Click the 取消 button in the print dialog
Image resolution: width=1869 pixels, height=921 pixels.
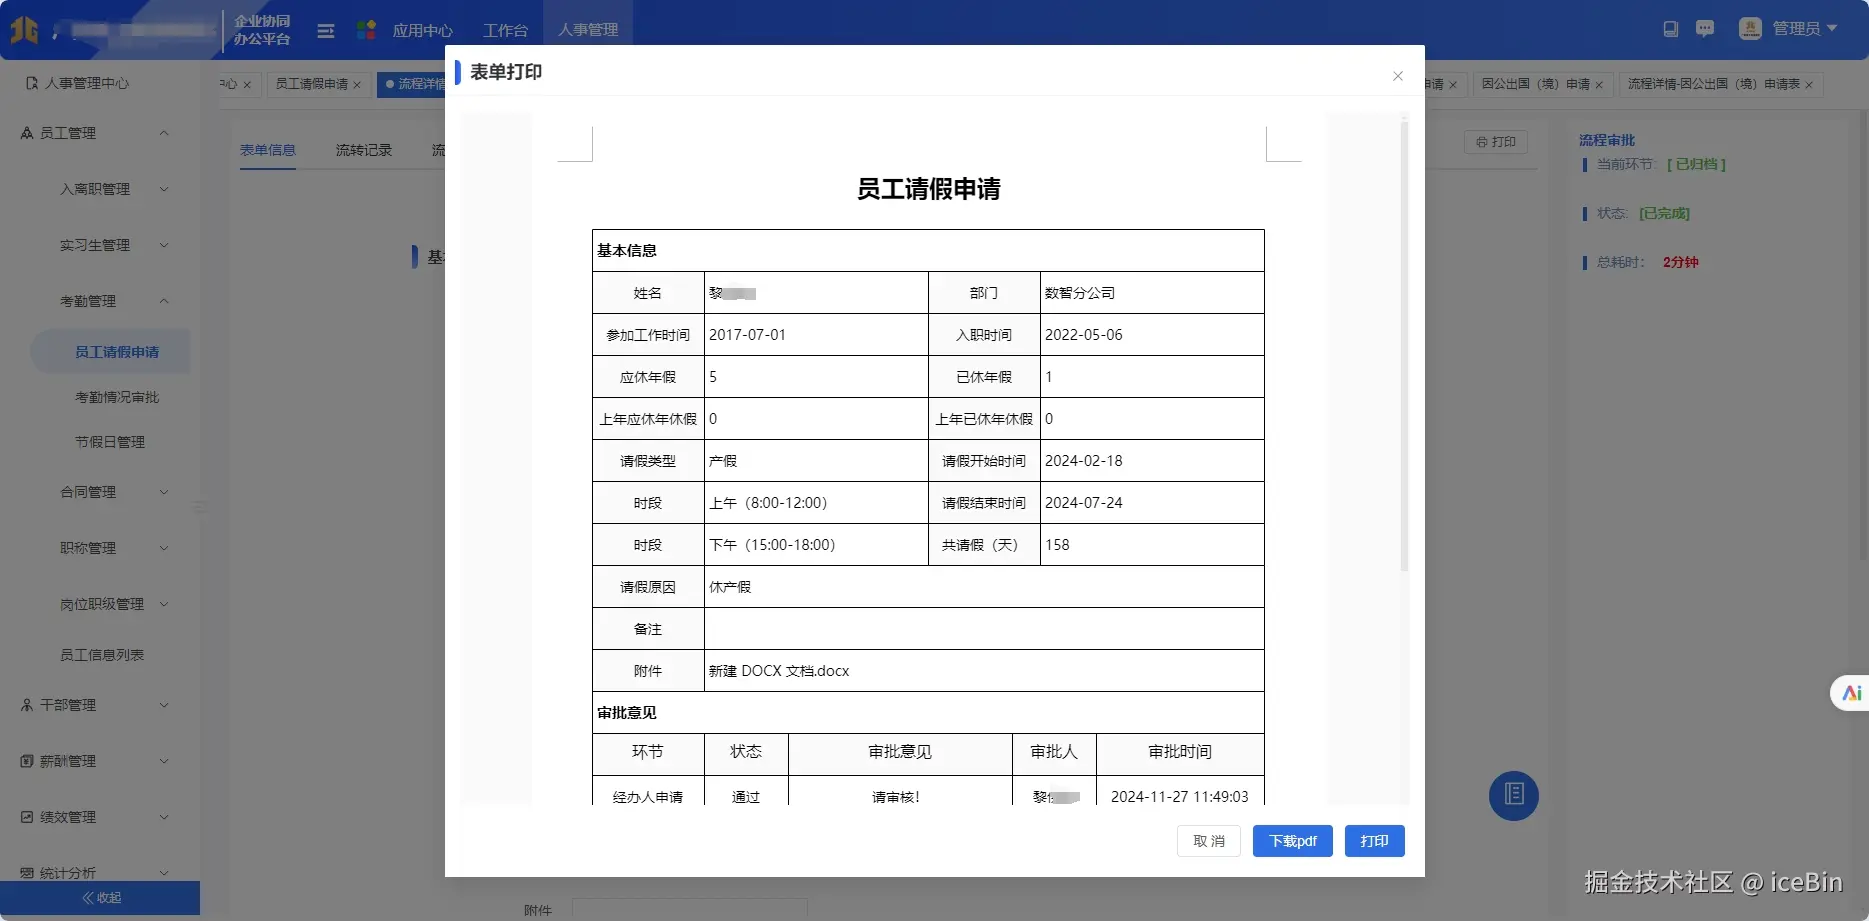[1208, 841]
